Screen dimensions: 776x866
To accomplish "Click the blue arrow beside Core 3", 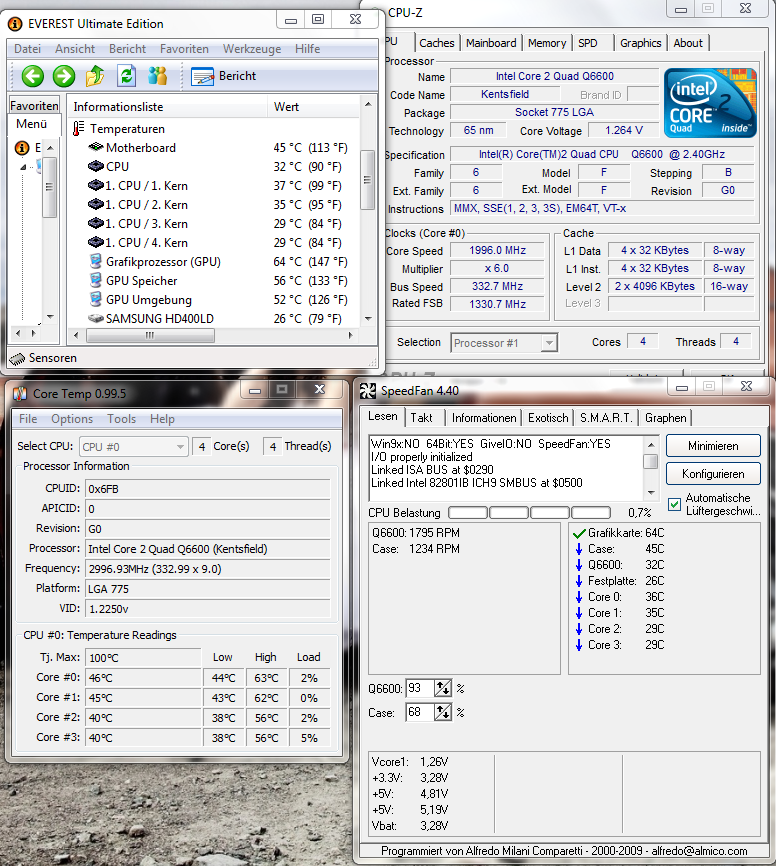I will pos(579,646).
